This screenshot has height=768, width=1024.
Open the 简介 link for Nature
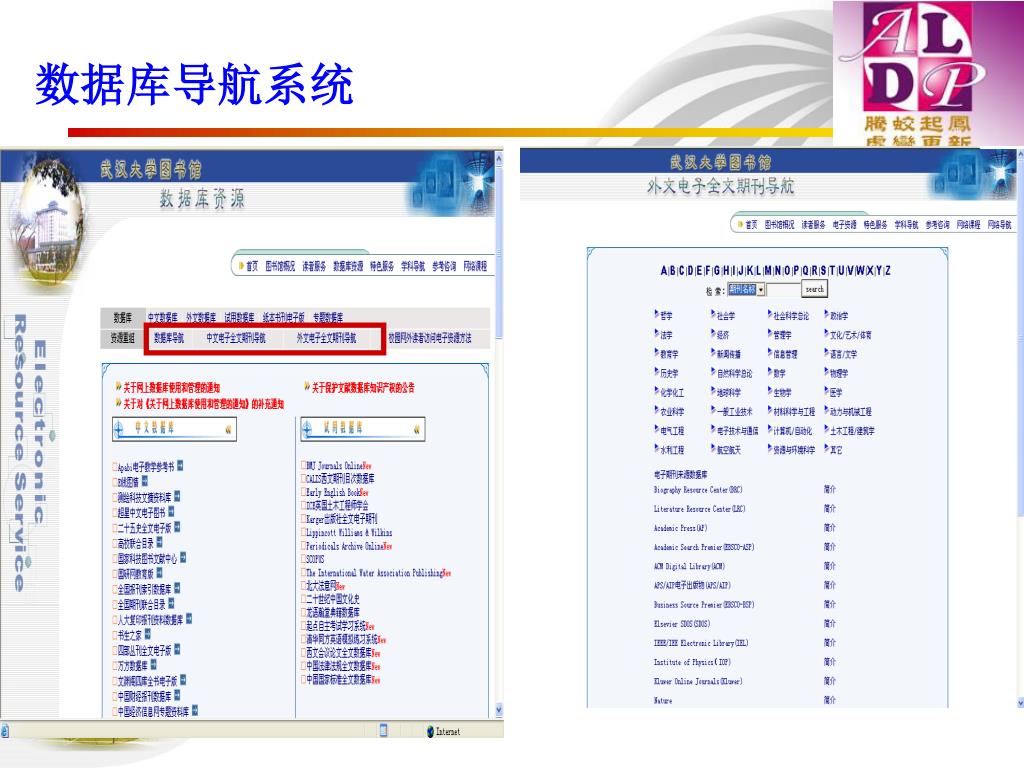click(x=829, y=700)
